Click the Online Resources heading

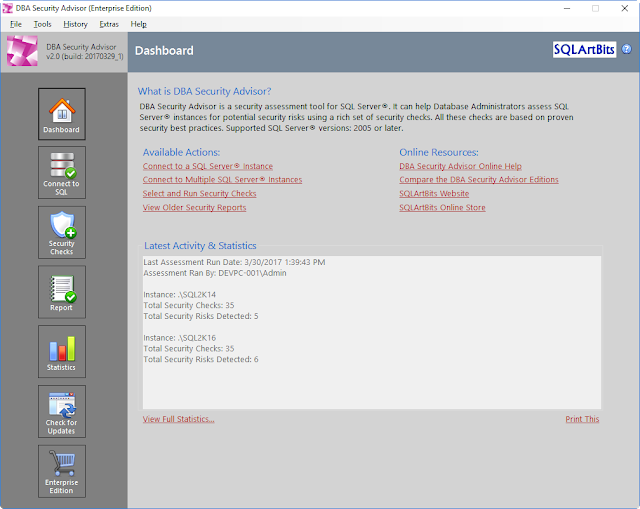pyautogui.click(x=439, y=152)
